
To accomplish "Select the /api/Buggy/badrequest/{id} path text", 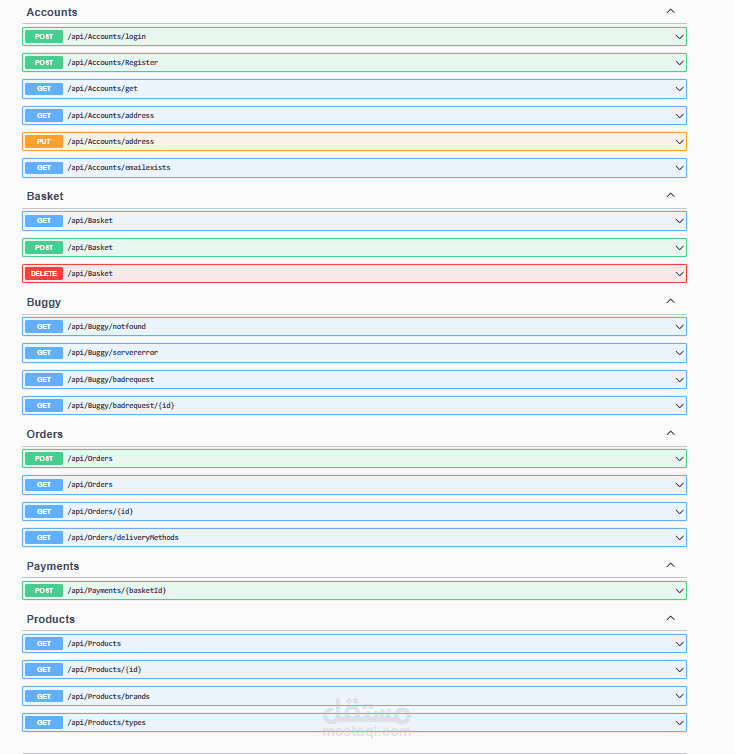I will click(121, 405).
